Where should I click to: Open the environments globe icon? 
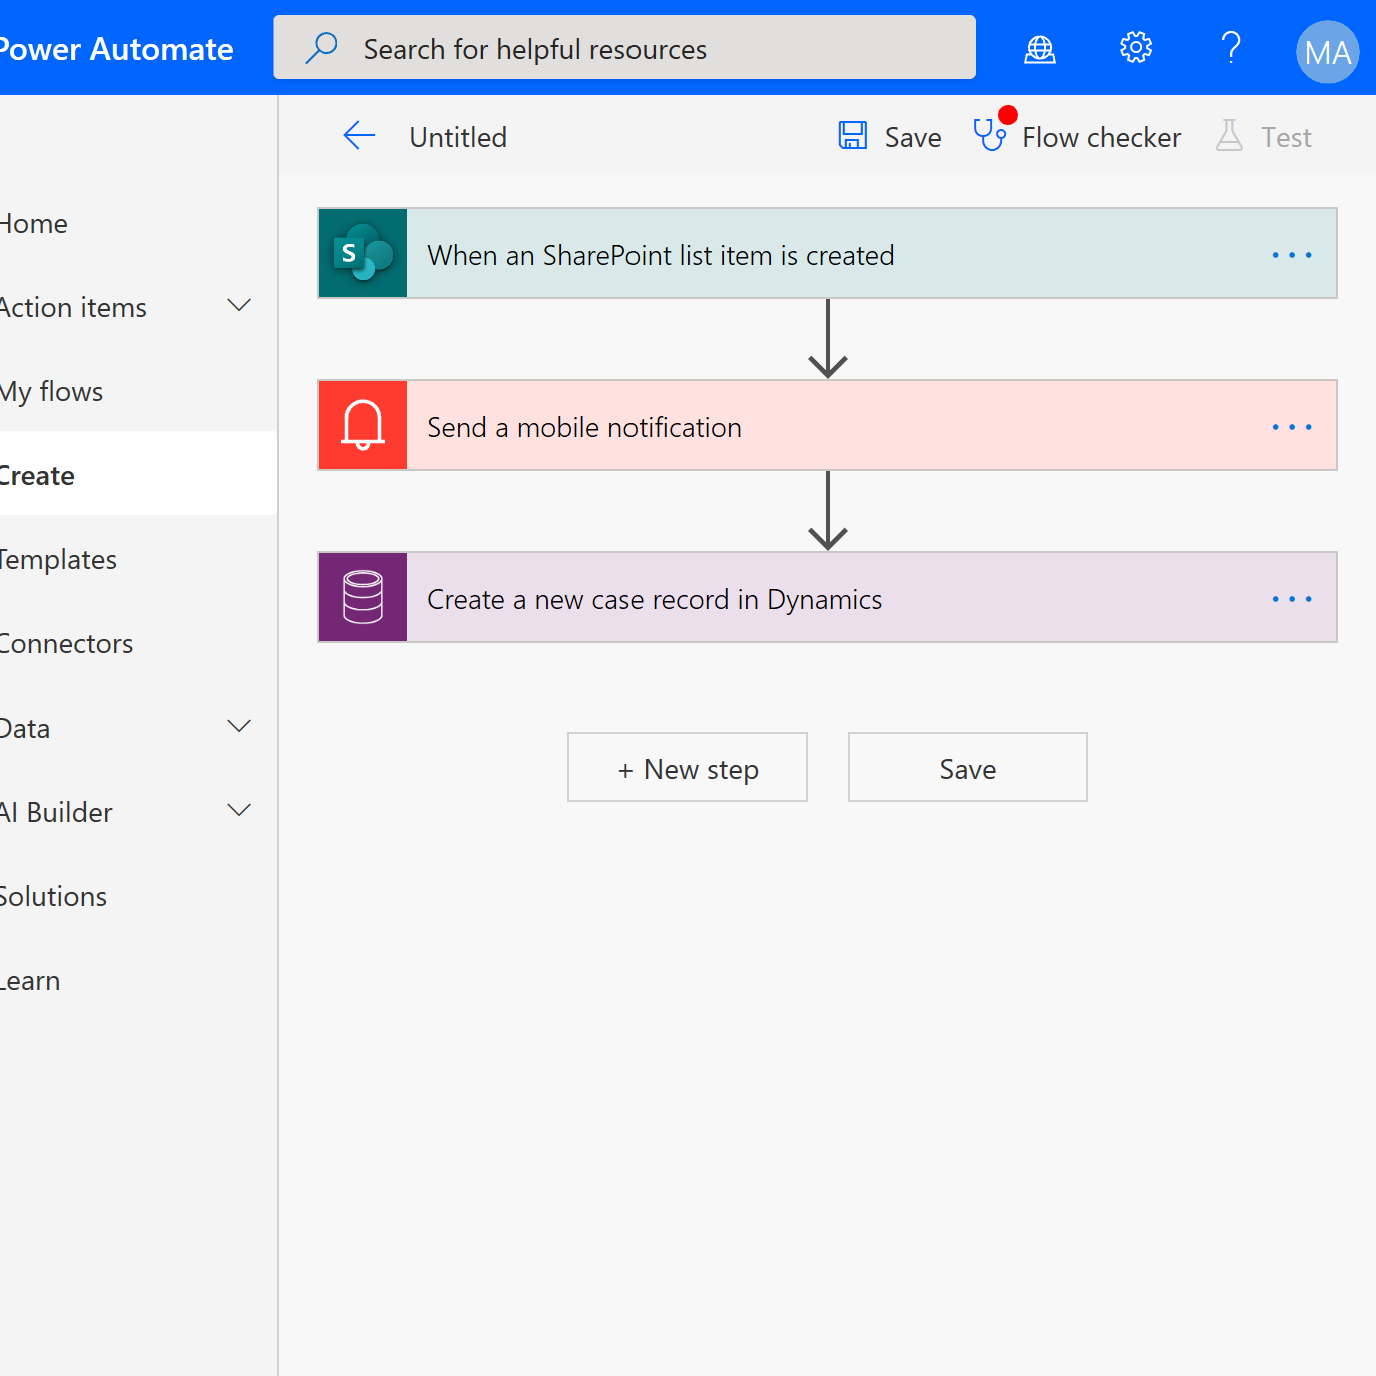click(x=1040, y=48)
